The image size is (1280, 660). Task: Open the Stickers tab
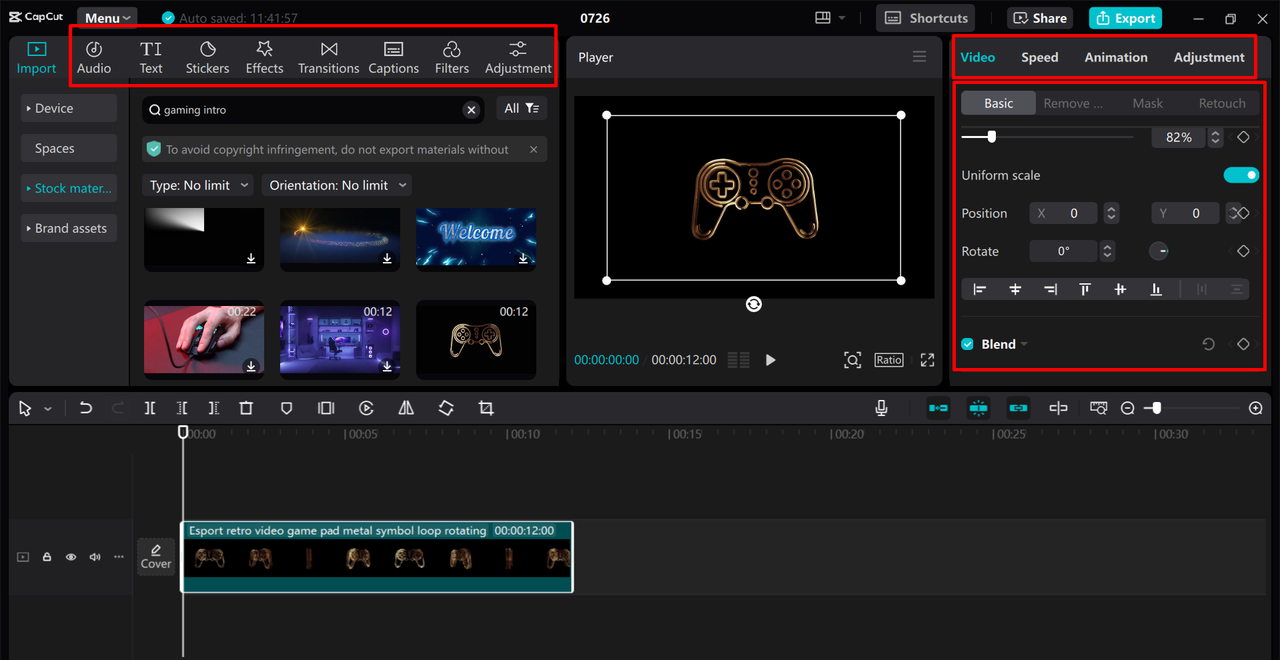coord(207,58)
